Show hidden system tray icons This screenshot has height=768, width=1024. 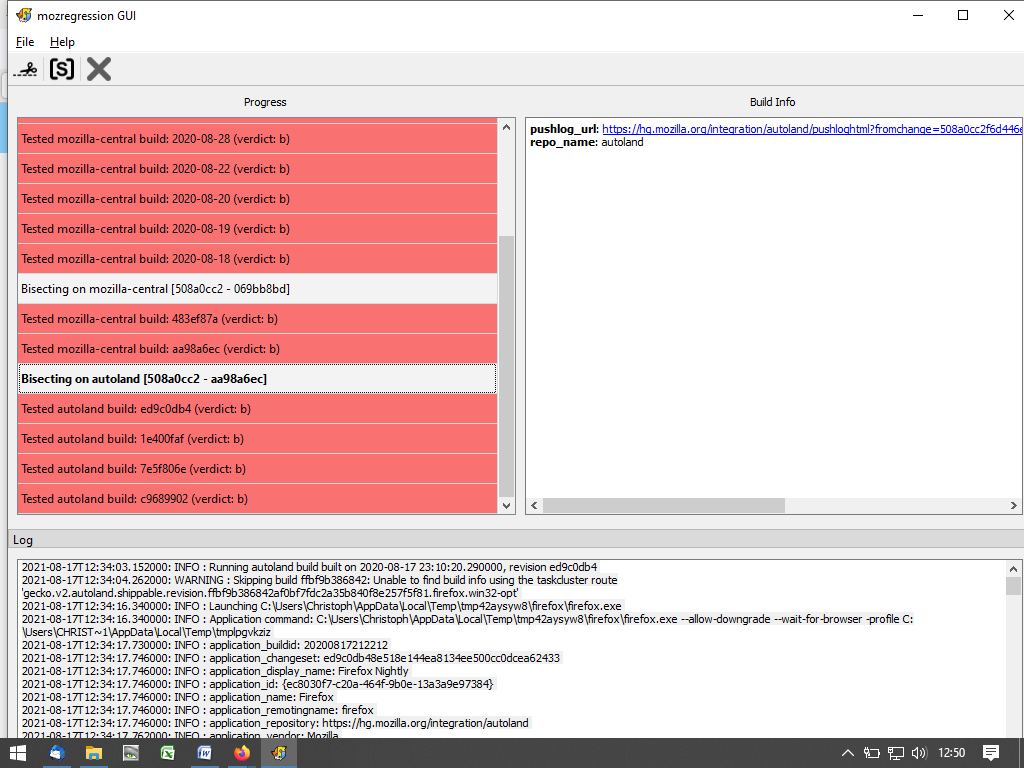point(848,753)
